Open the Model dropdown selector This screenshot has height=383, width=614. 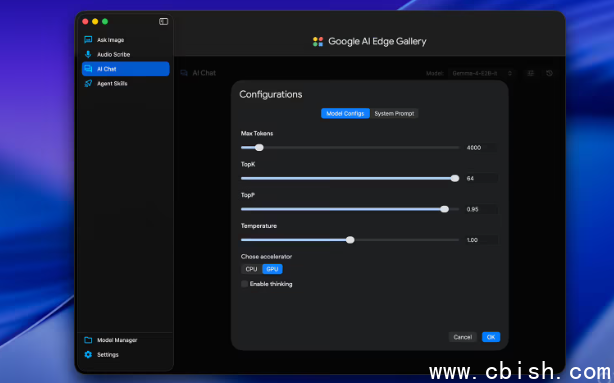[x=482, y=73]
